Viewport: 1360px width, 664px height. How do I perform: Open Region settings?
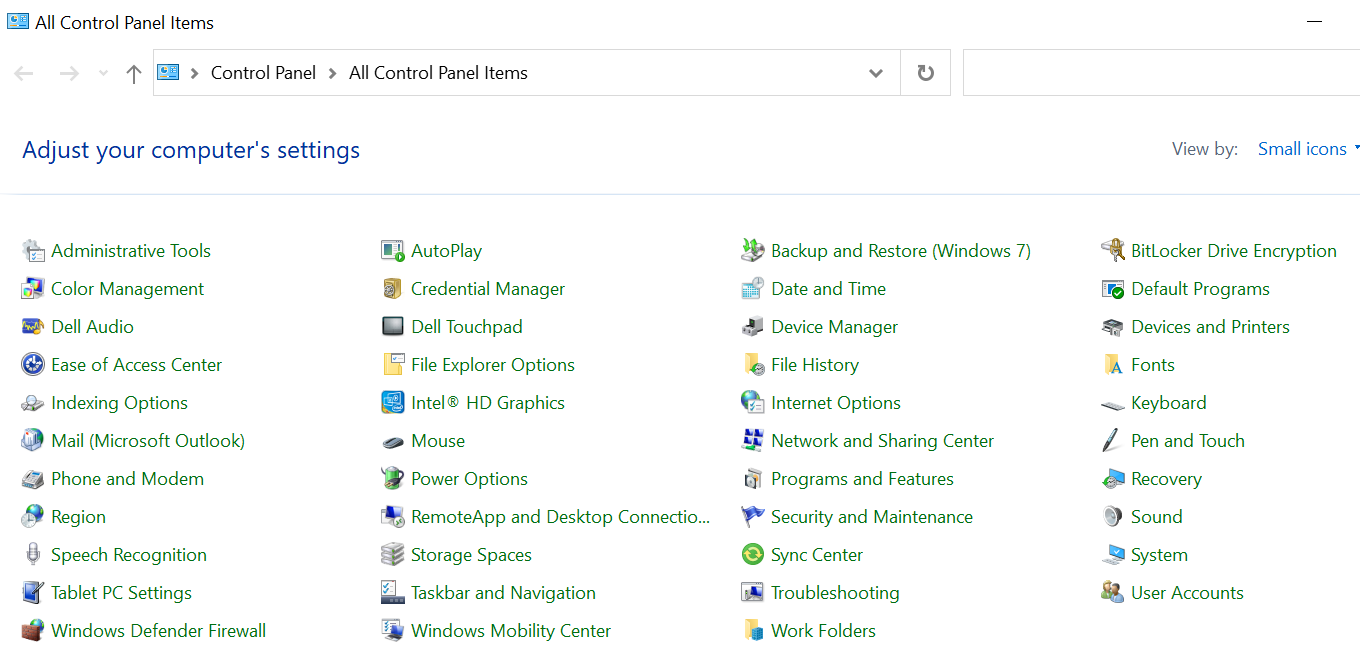point(78,517)
